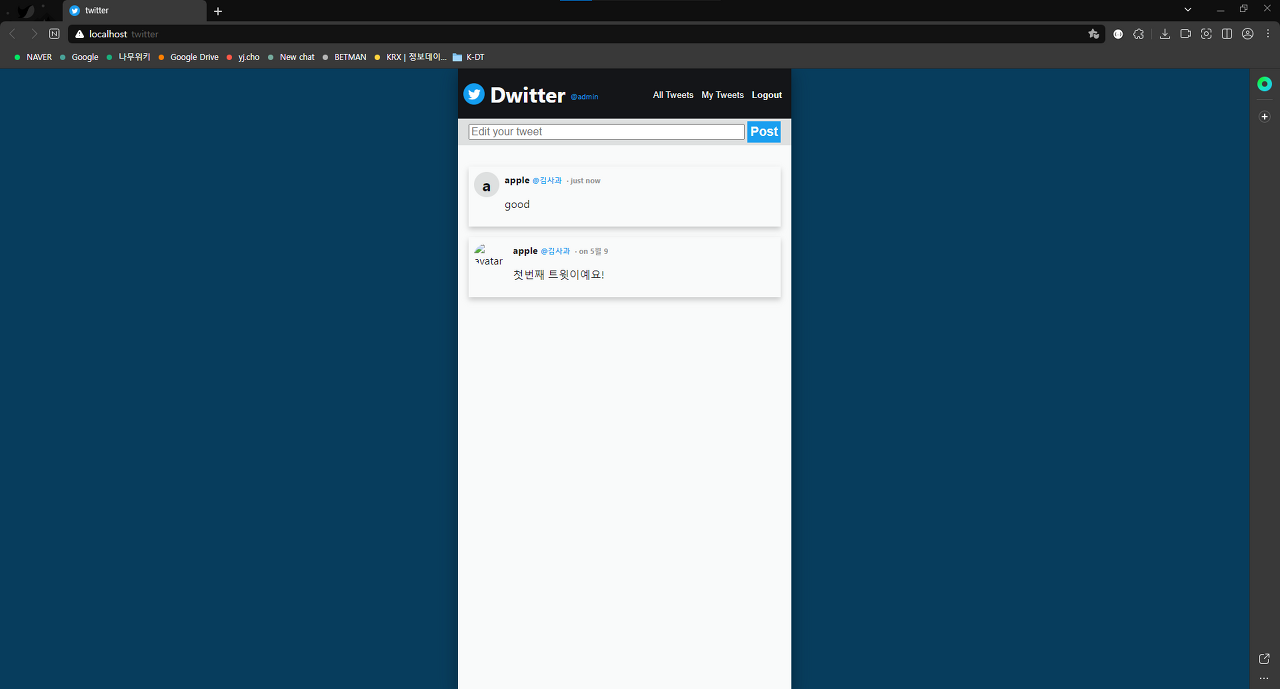
Task: Open the BETMAN bookmark
Action: 344,57
